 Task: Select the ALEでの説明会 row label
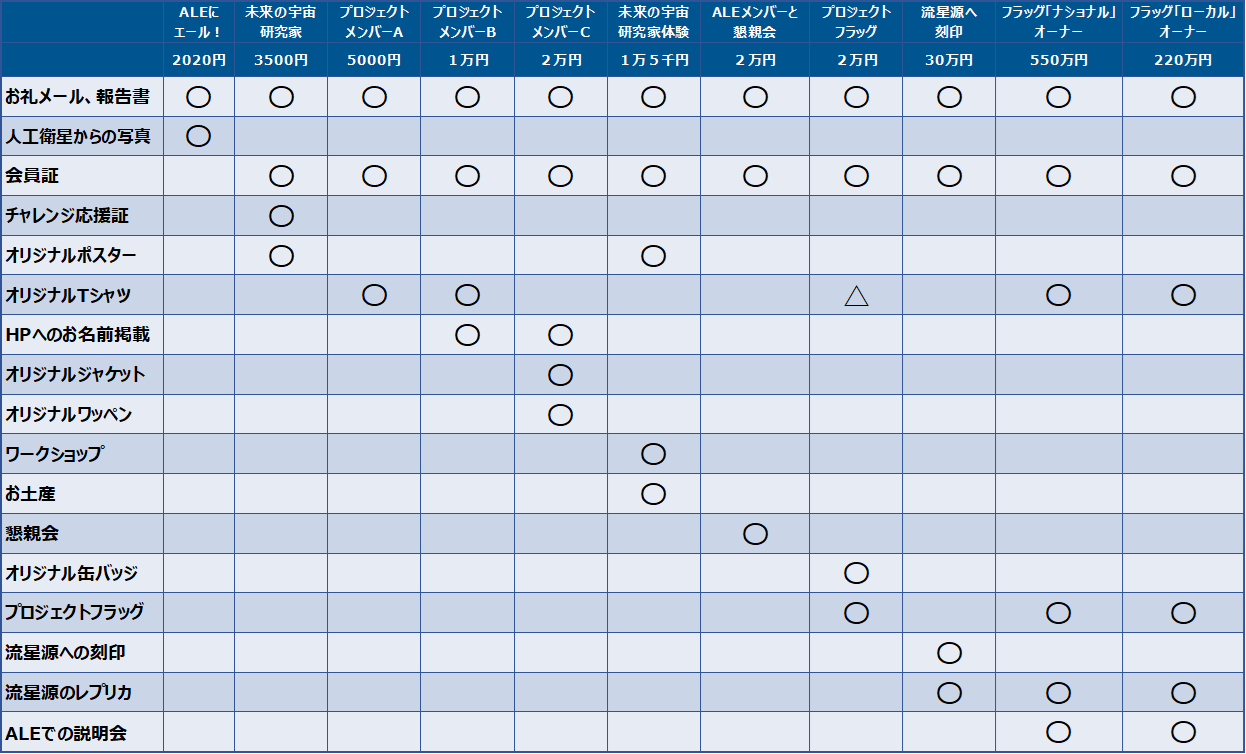click(66, 732)
